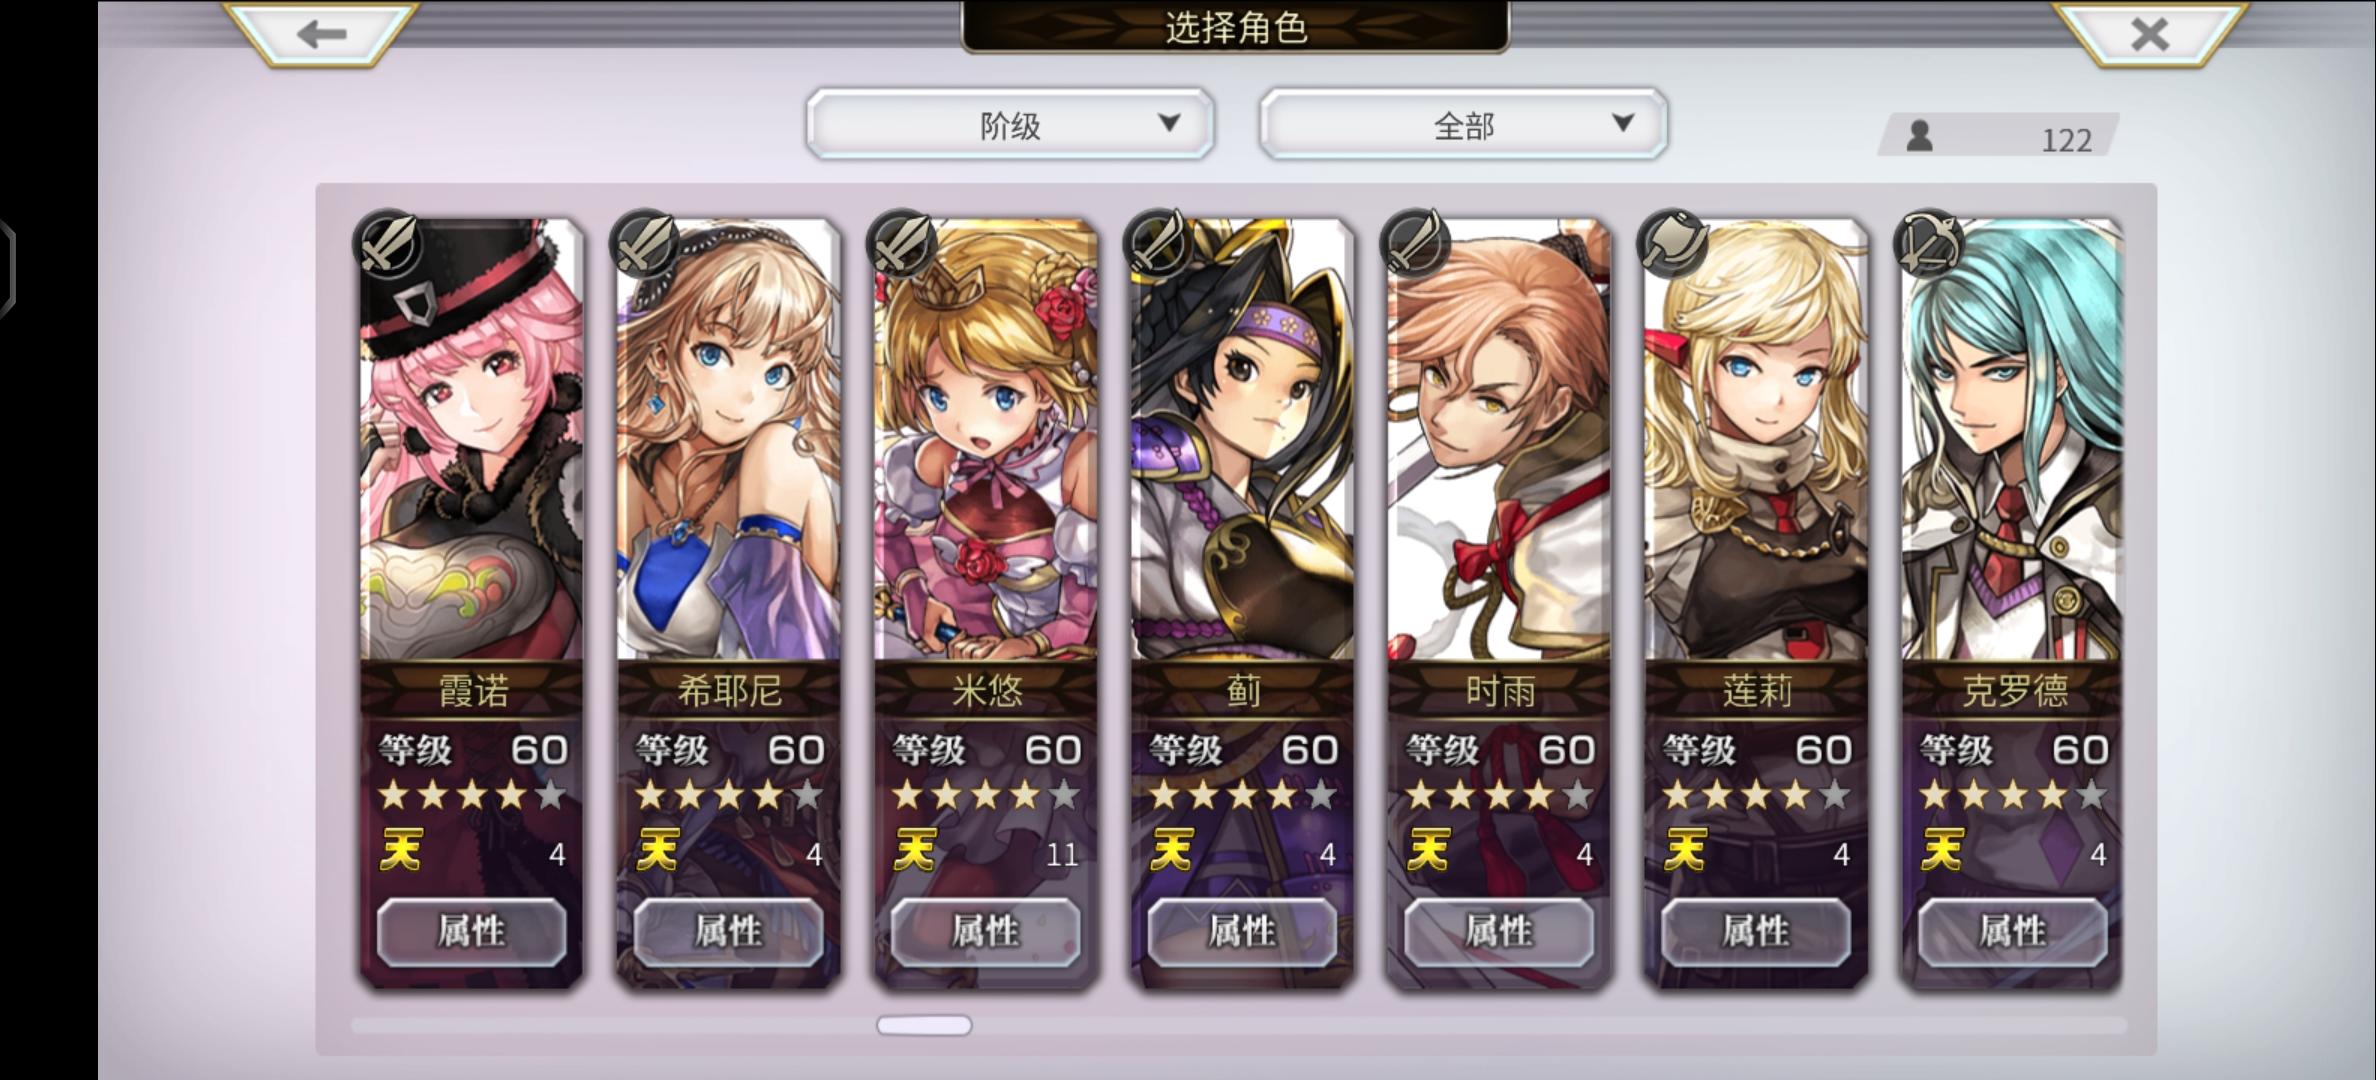Click the weapon class icon on 希耶尼's card
Viewport: 2376px width, 1080px height.
(645, 243)
